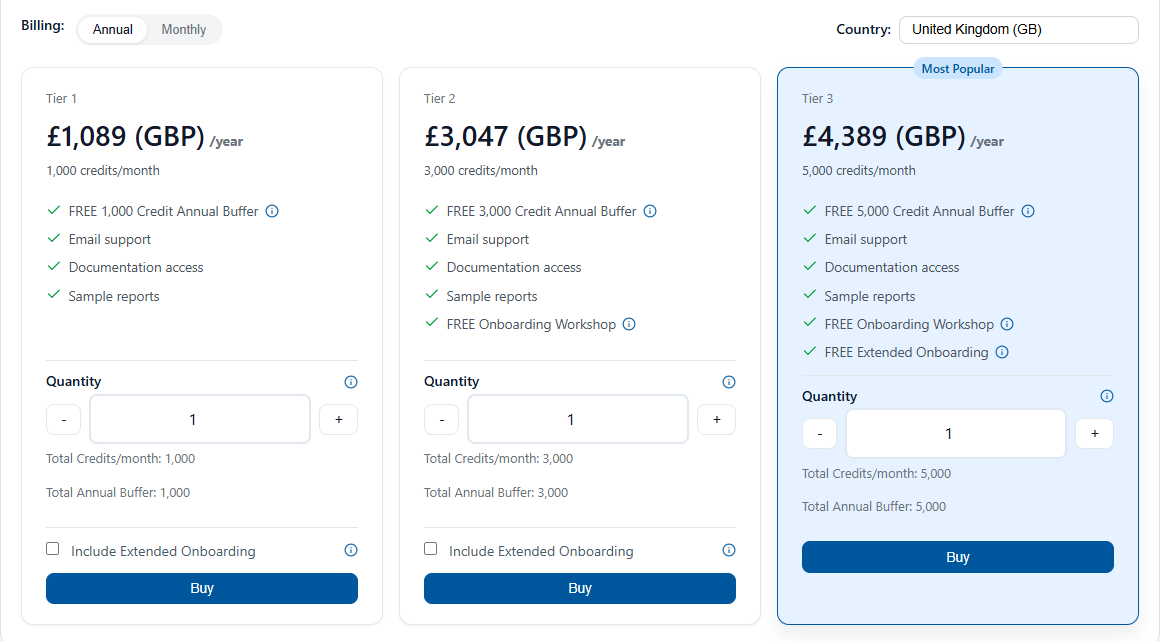The height and width of the screenshot is (641, 1160).
Task: Show info for Tier 2 FREE Onboarding Workshop
Action: [x=629, y=324]
